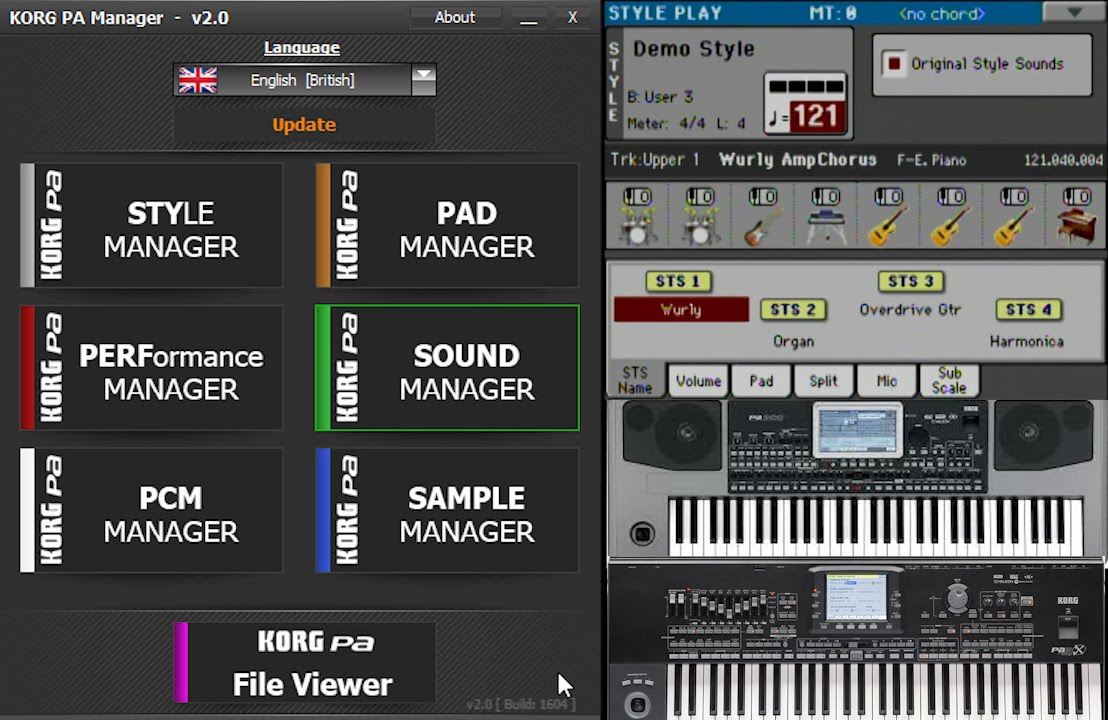
Task: Open the Performance Manager
Action: coord(151,368)
